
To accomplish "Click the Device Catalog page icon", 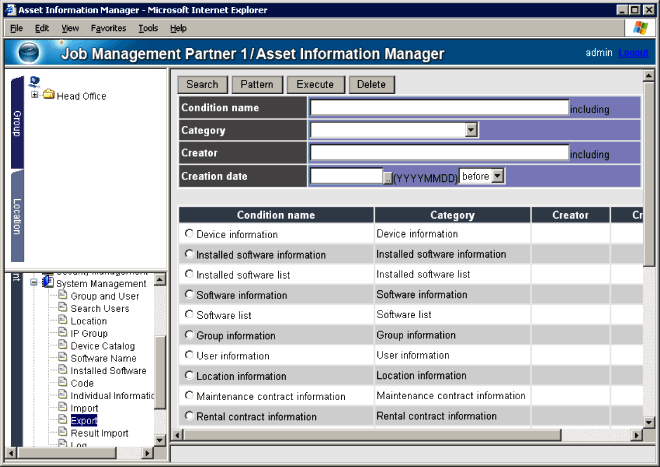I will [x=63, y=346].
